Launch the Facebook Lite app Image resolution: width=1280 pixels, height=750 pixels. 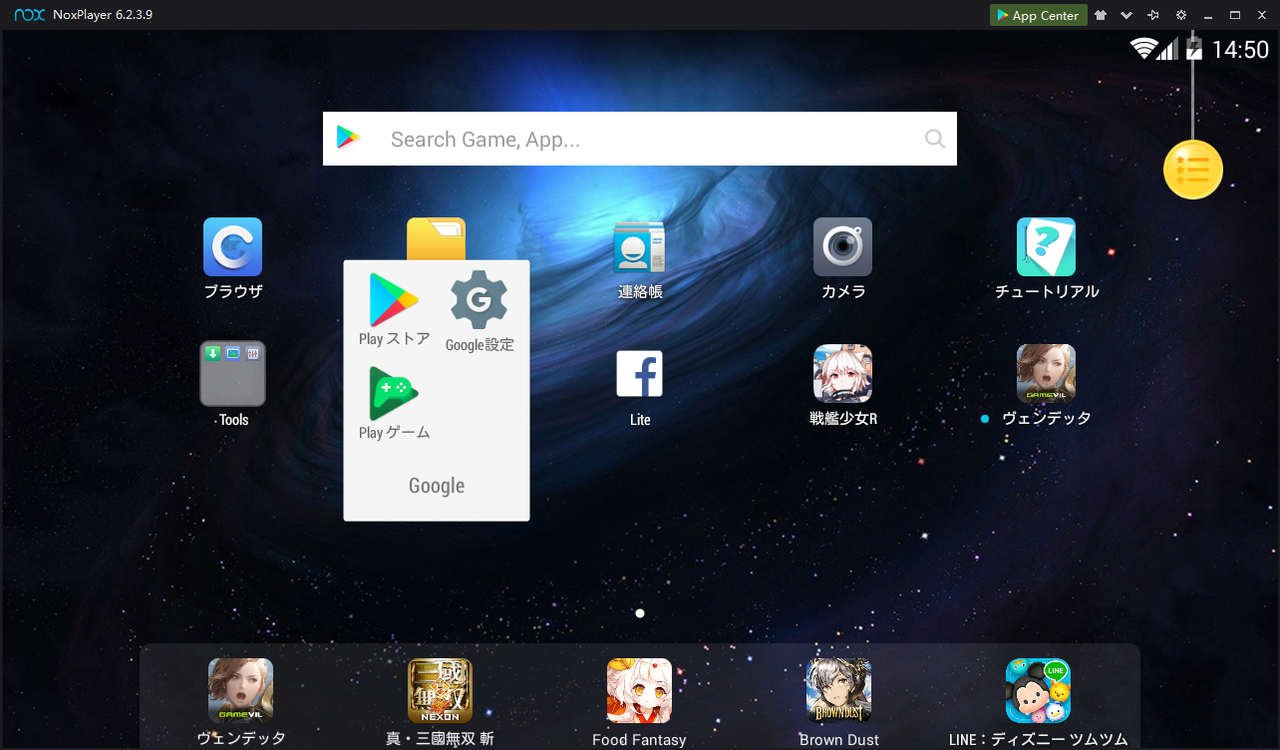point(639,372)
